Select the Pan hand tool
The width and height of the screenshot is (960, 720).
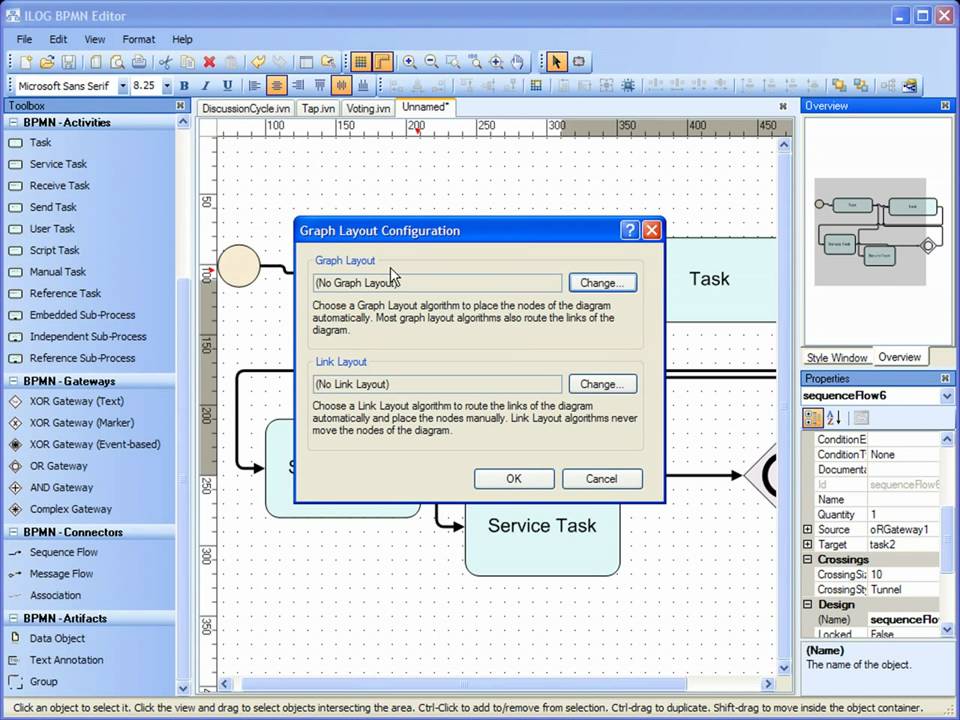517,62
